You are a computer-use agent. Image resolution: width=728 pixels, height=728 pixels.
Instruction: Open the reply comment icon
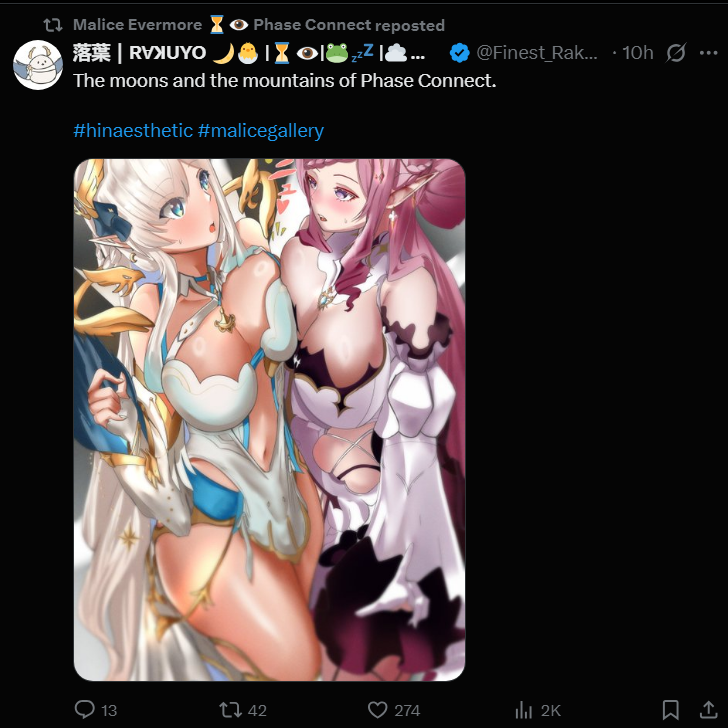pyautogui.click(x=85, y=709)
